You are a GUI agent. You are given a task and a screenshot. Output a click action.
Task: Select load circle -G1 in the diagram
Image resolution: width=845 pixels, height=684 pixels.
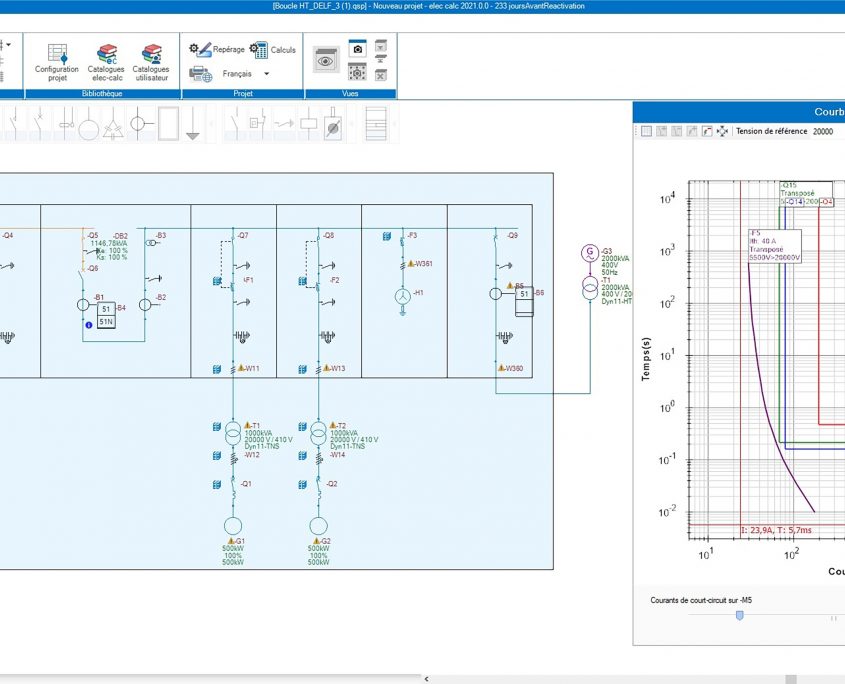point(233,526)
